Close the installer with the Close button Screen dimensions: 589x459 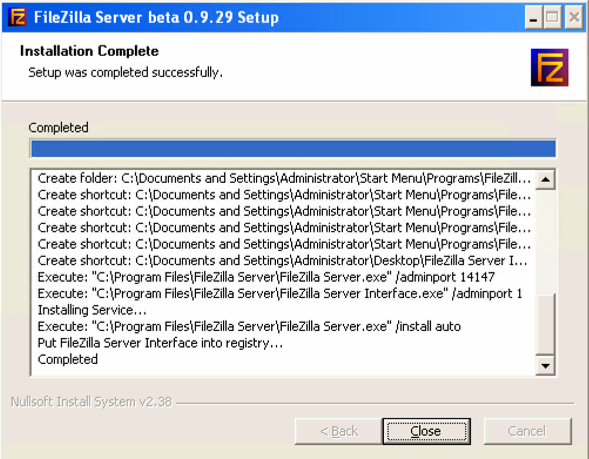[426, 431]
